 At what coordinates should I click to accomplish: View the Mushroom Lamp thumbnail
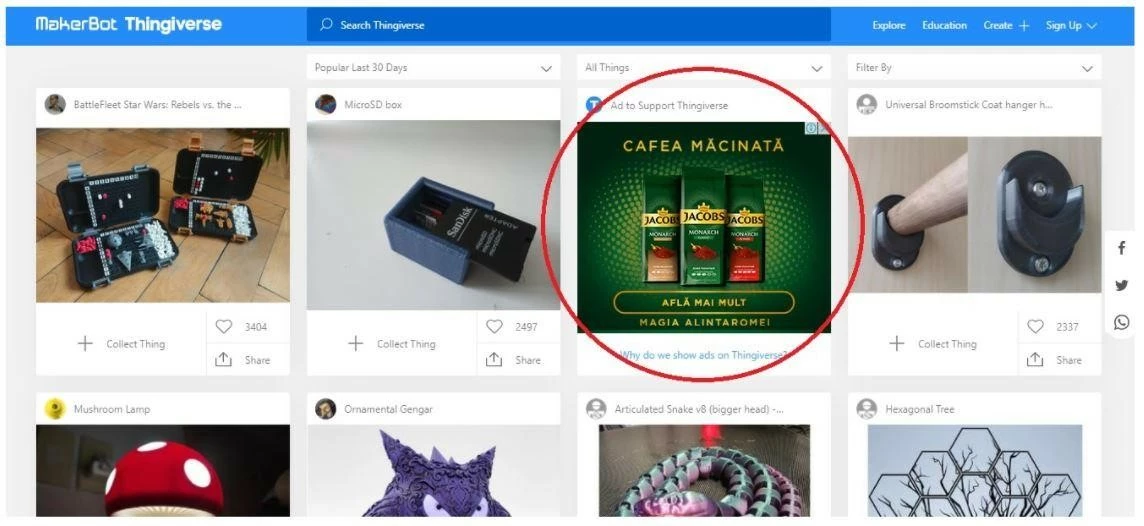pyautogui.click(x=163, y=471)
